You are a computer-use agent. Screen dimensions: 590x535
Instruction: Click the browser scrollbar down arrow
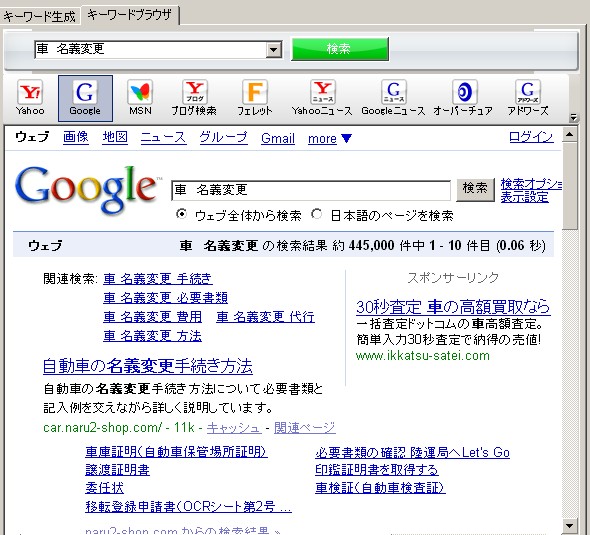coord(570,526)
